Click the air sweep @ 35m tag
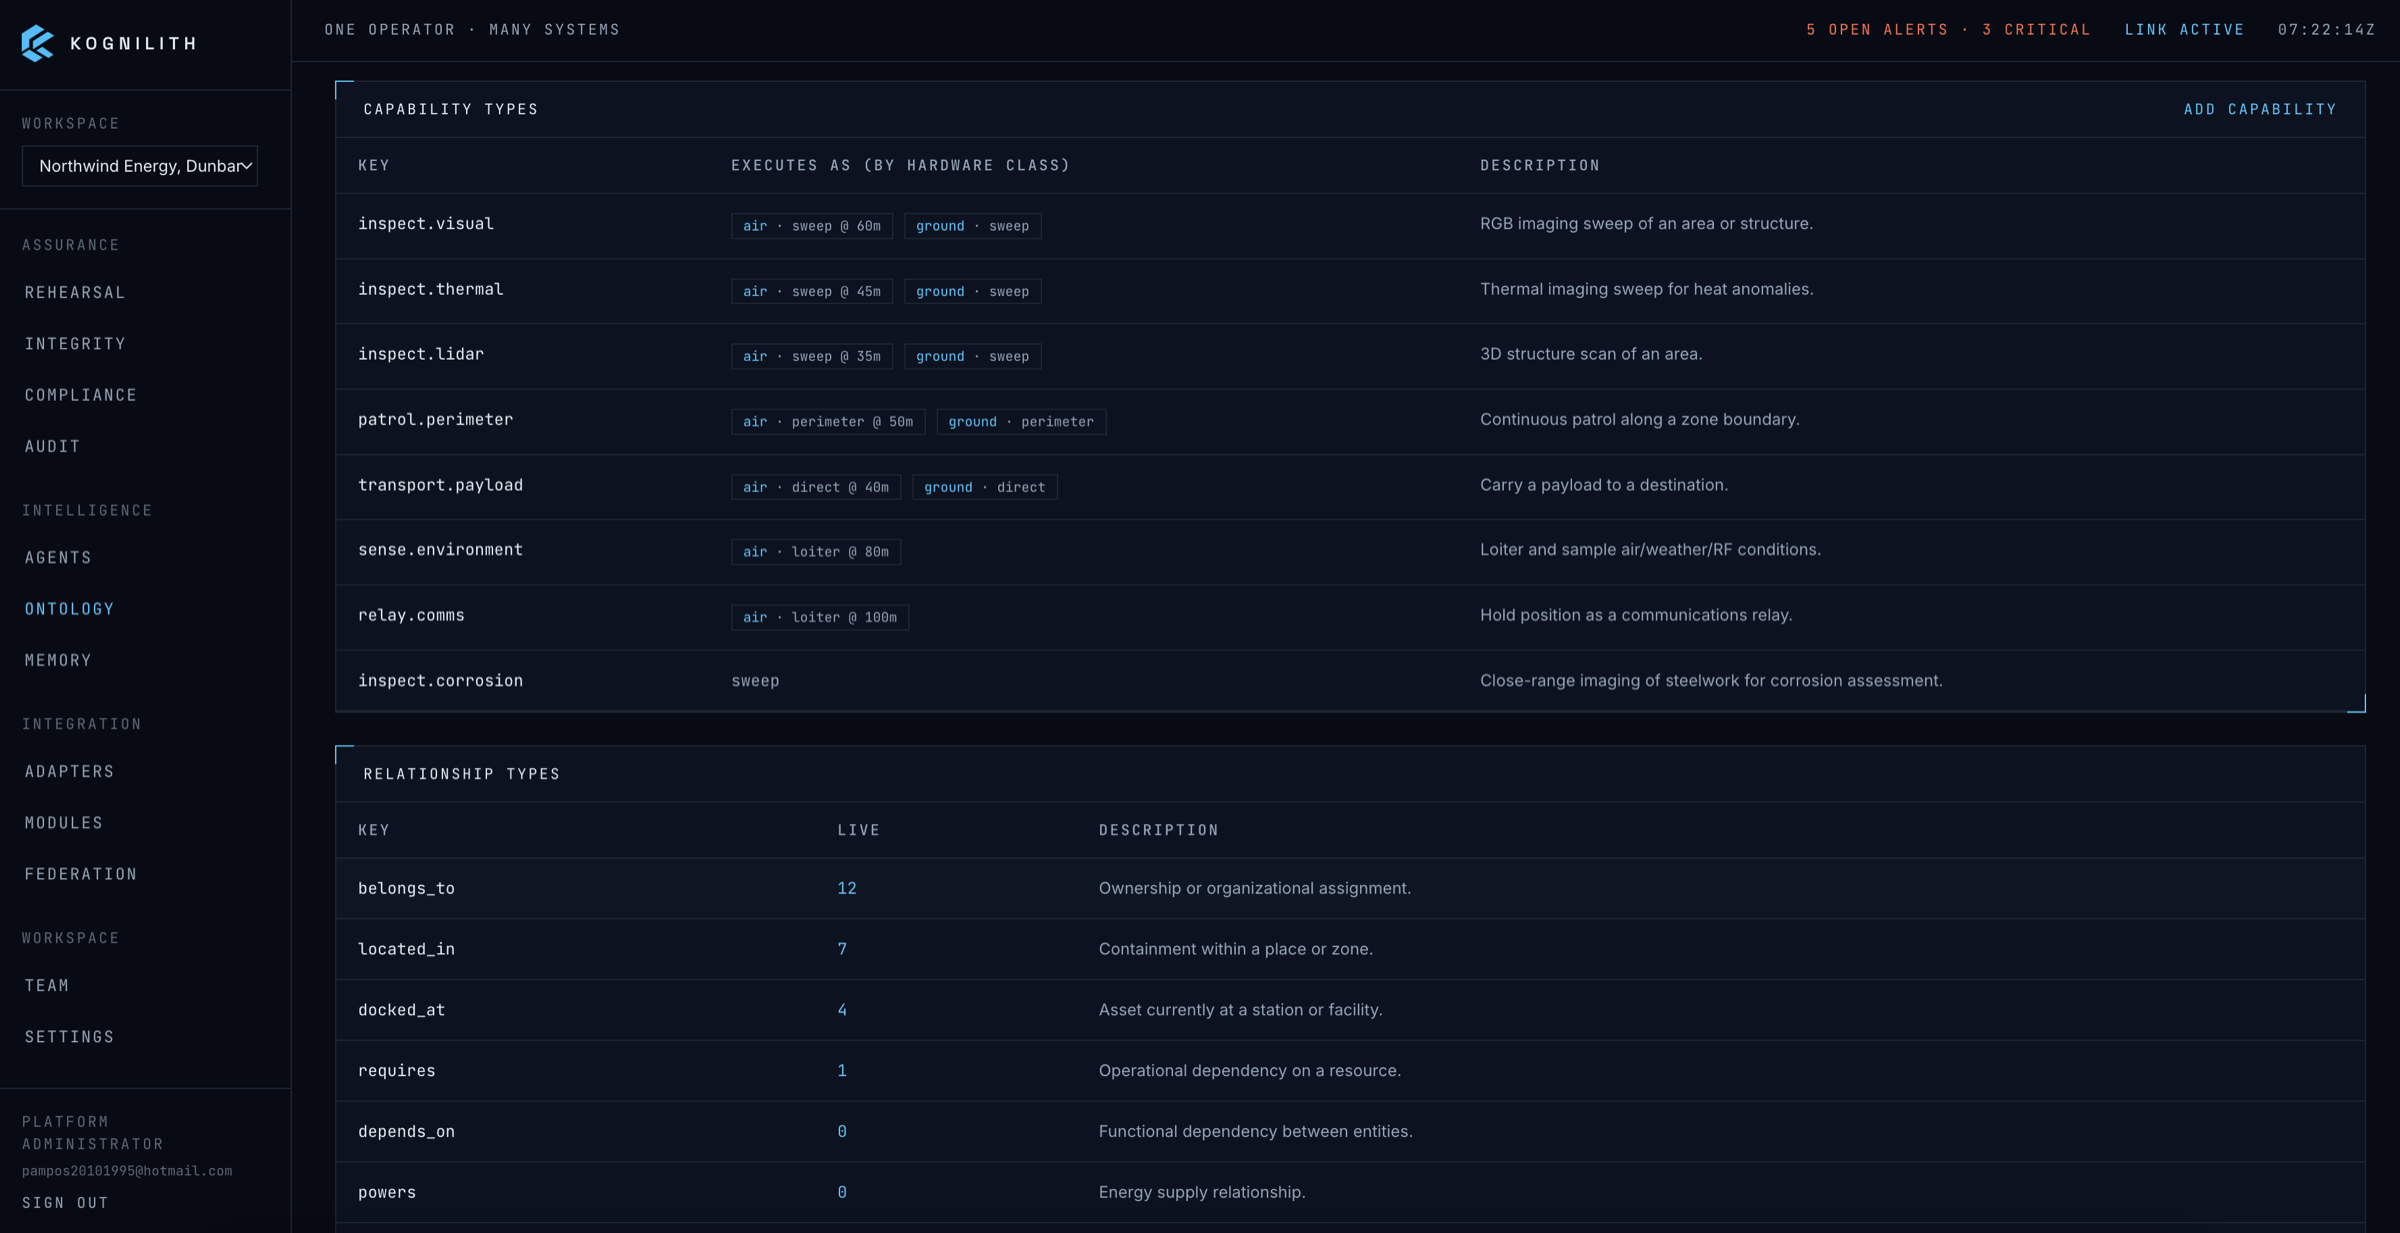 [x=811, y=356]
